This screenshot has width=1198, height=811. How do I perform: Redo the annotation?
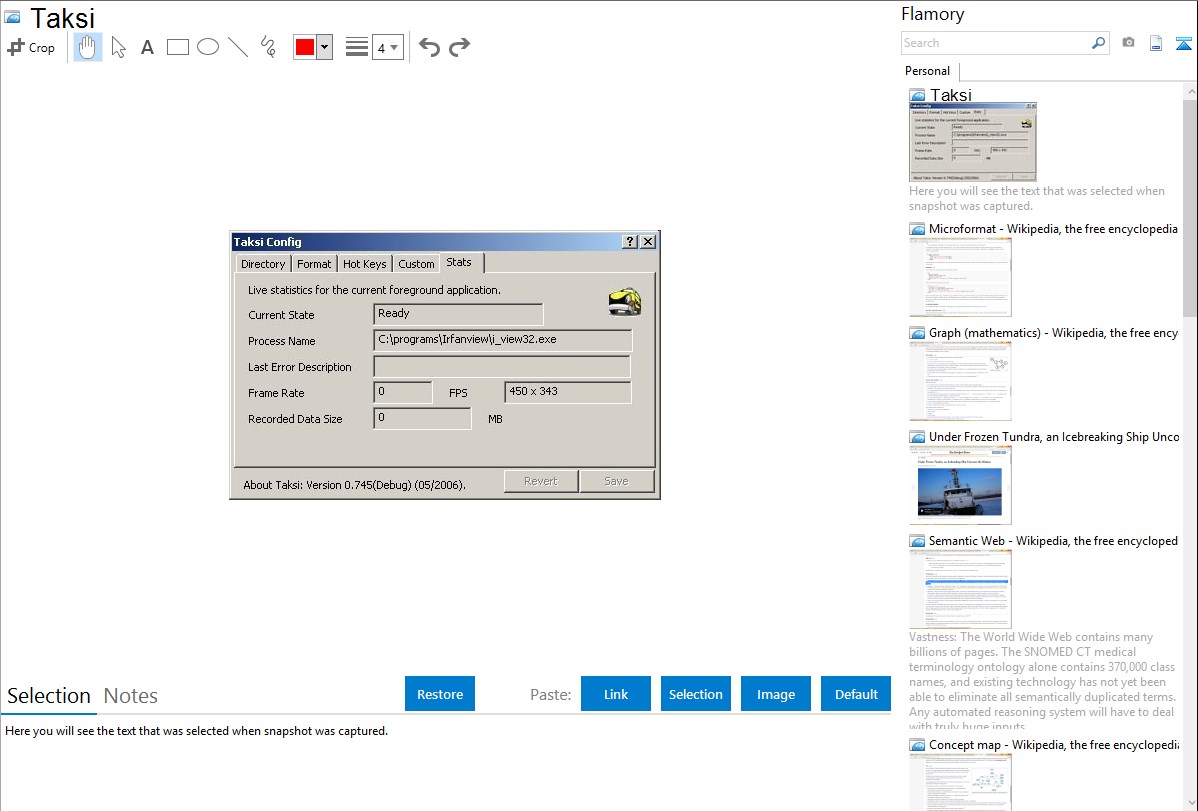click(x=459, y=47)
